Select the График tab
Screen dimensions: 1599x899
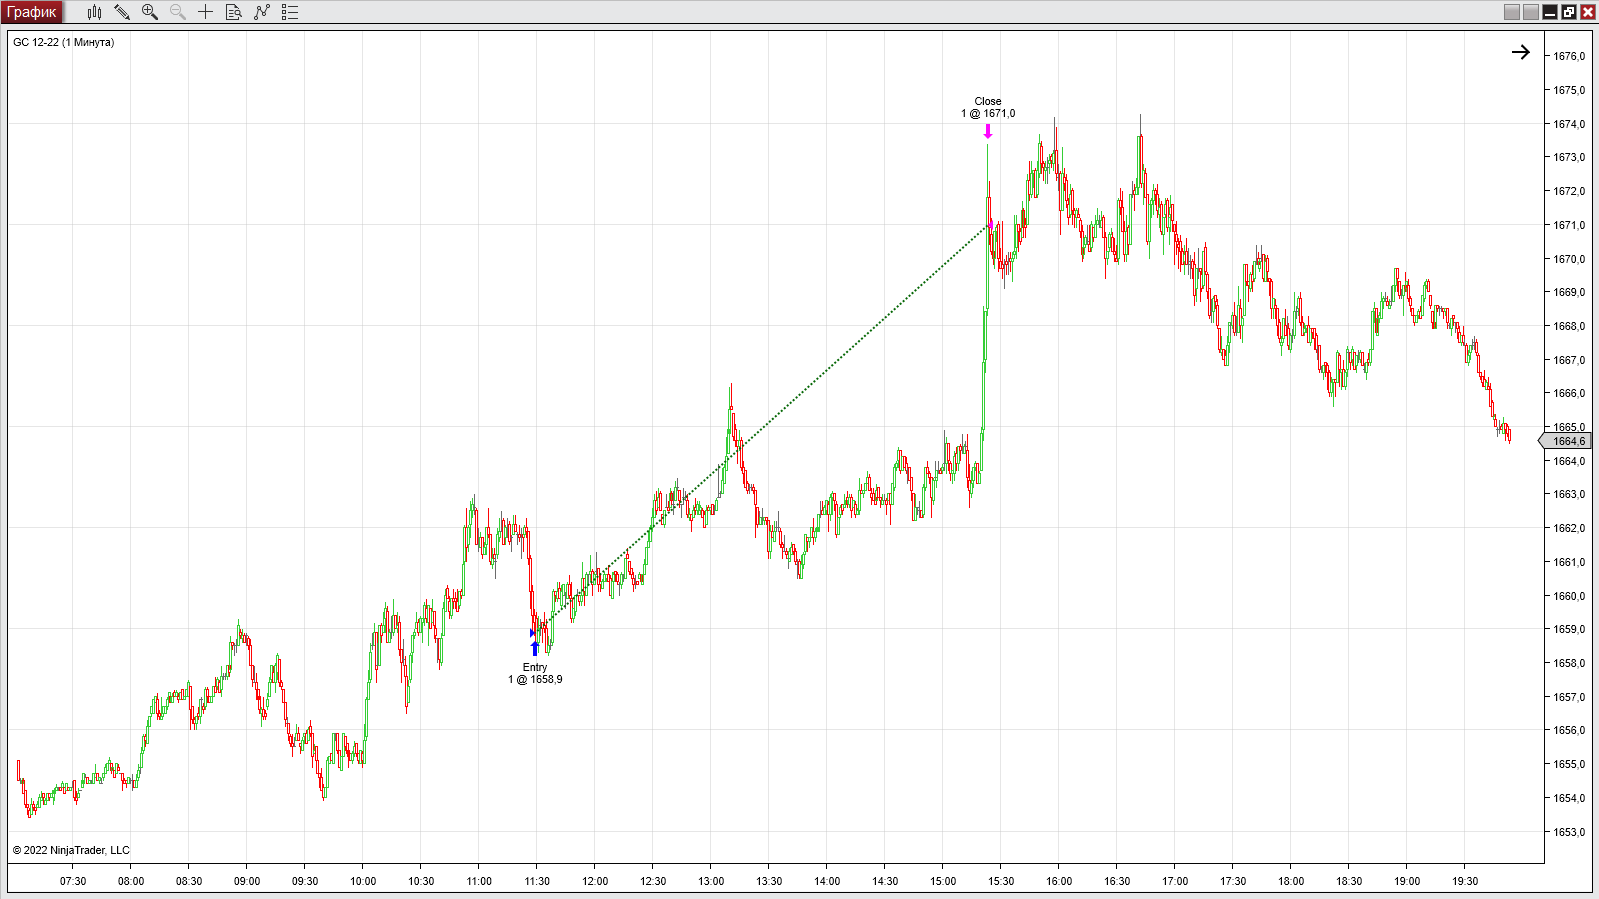32,12
